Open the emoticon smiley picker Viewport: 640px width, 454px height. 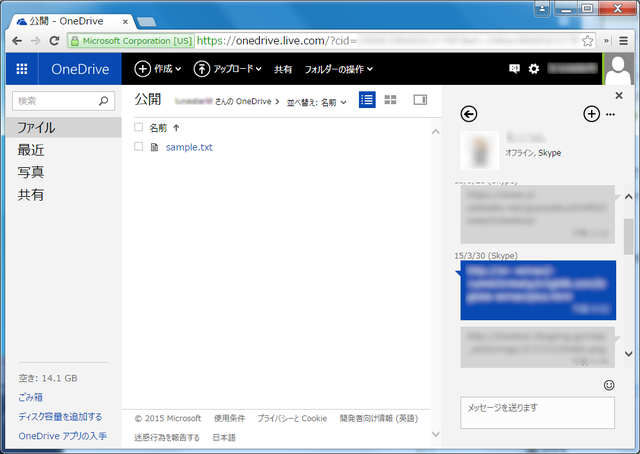(x=609, y=385)
